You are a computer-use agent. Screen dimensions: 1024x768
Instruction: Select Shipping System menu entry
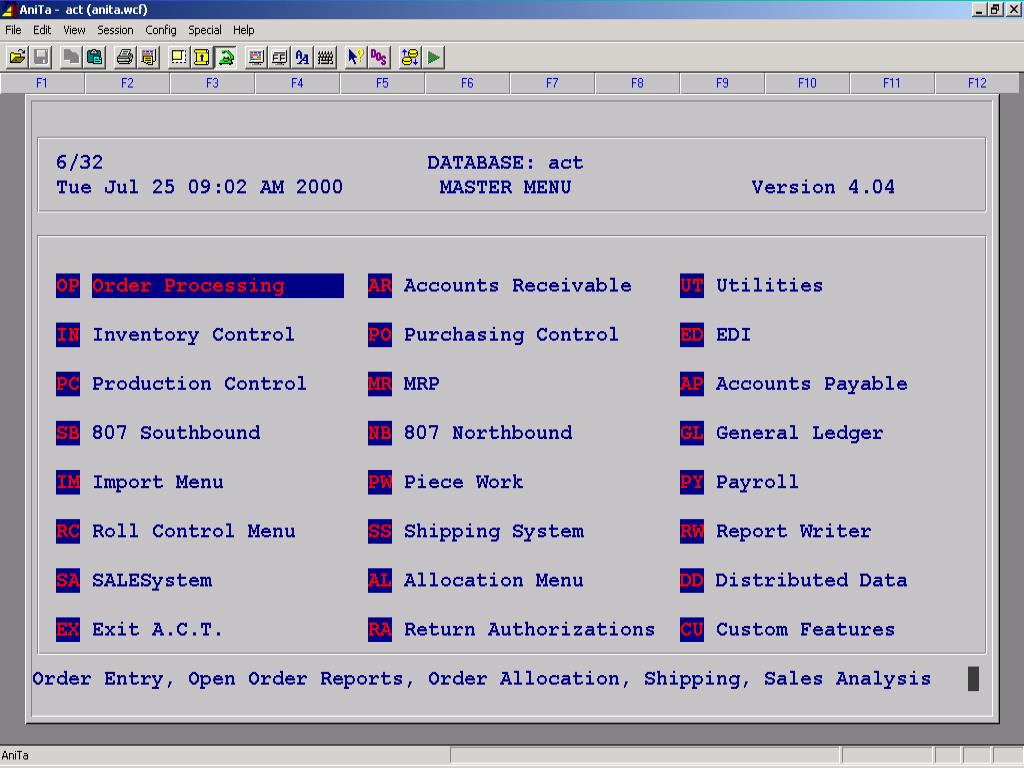[476, 532]
